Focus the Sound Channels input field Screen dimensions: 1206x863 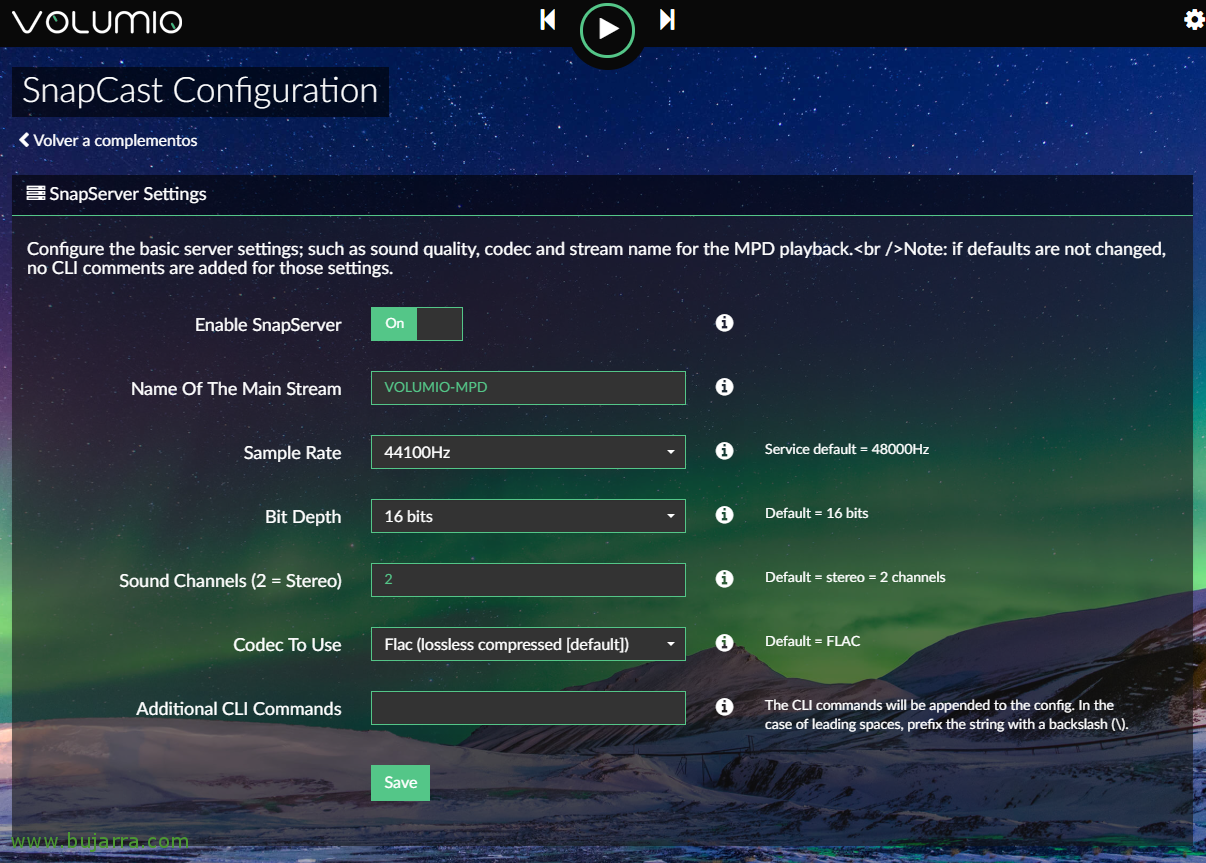(528, 580)
